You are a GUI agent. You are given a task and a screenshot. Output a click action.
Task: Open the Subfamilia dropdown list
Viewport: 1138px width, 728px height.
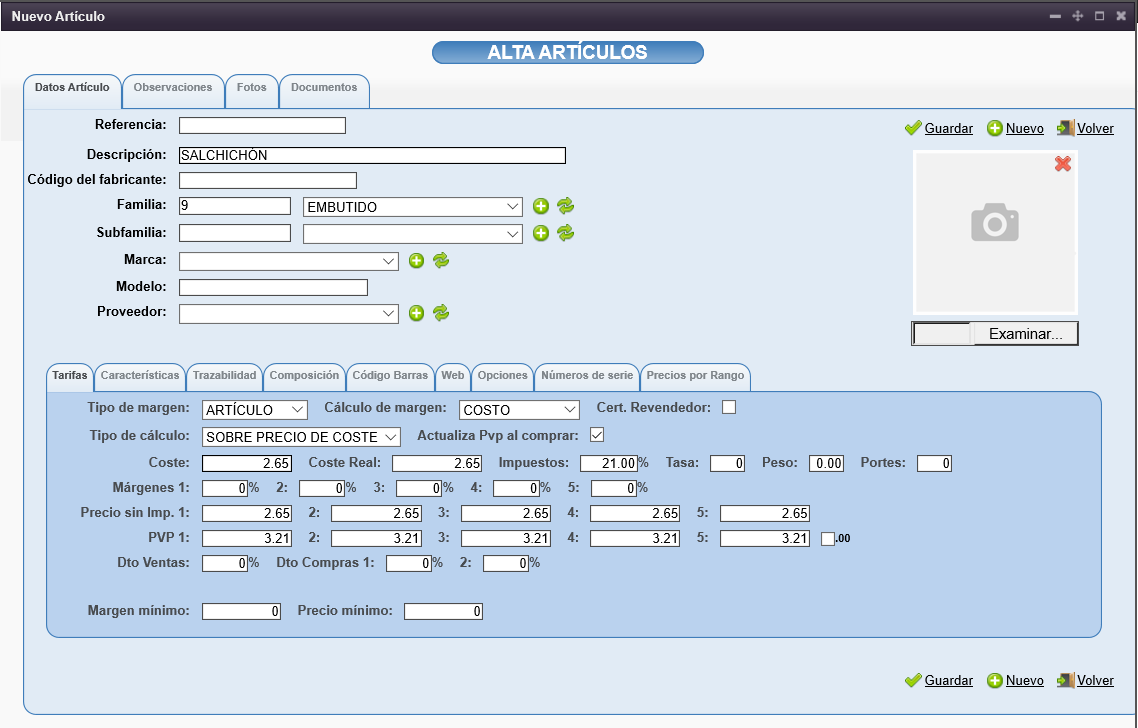412,234
